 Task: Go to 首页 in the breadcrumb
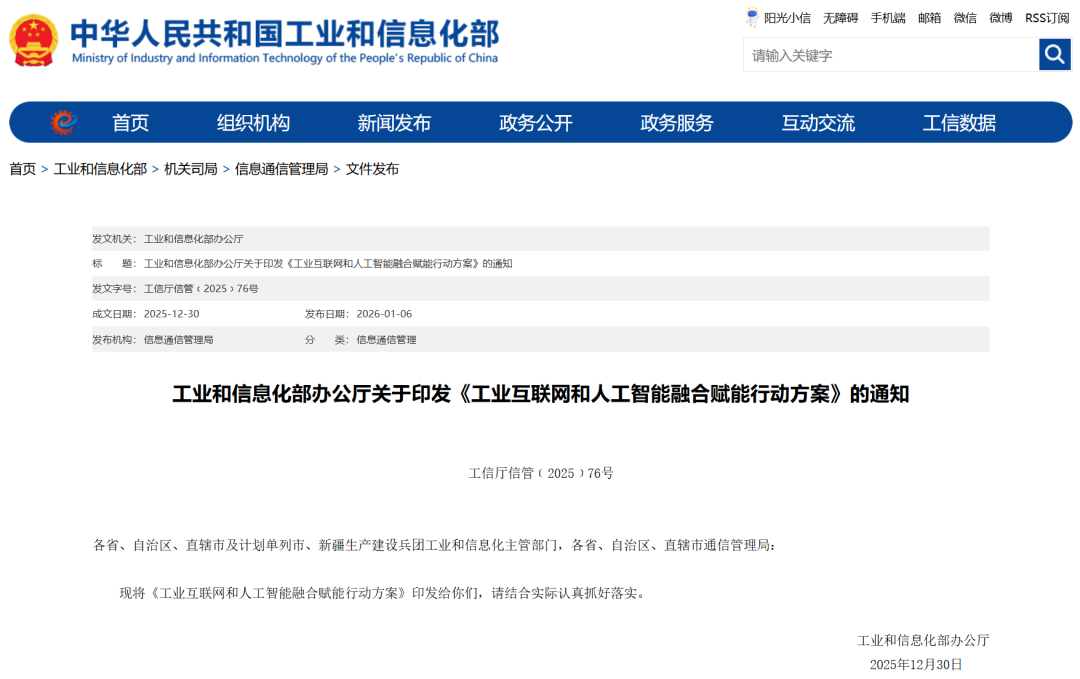(23, 169)
